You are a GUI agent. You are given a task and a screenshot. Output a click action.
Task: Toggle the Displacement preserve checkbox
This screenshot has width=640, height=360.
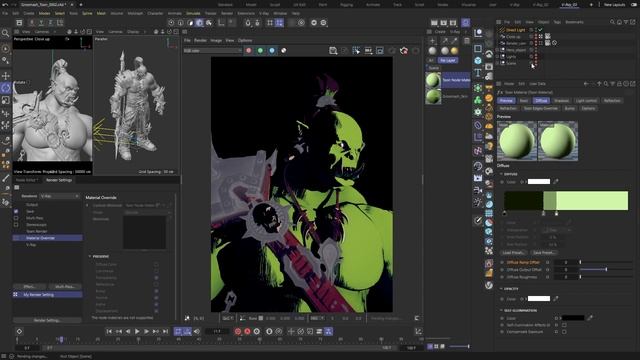pyautogui.click(x=156, y=311)
